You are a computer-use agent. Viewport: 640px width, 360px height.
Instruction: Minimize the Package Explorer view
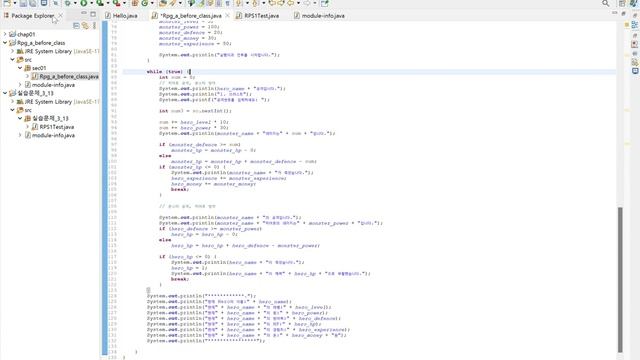point(84,14)
